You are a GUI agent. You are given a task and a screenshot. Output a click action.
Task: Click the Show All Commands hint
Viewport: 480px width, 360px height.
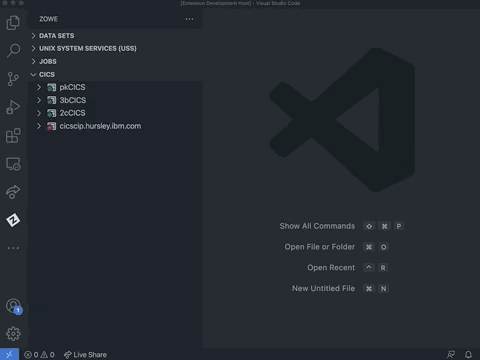click(317, 226)
